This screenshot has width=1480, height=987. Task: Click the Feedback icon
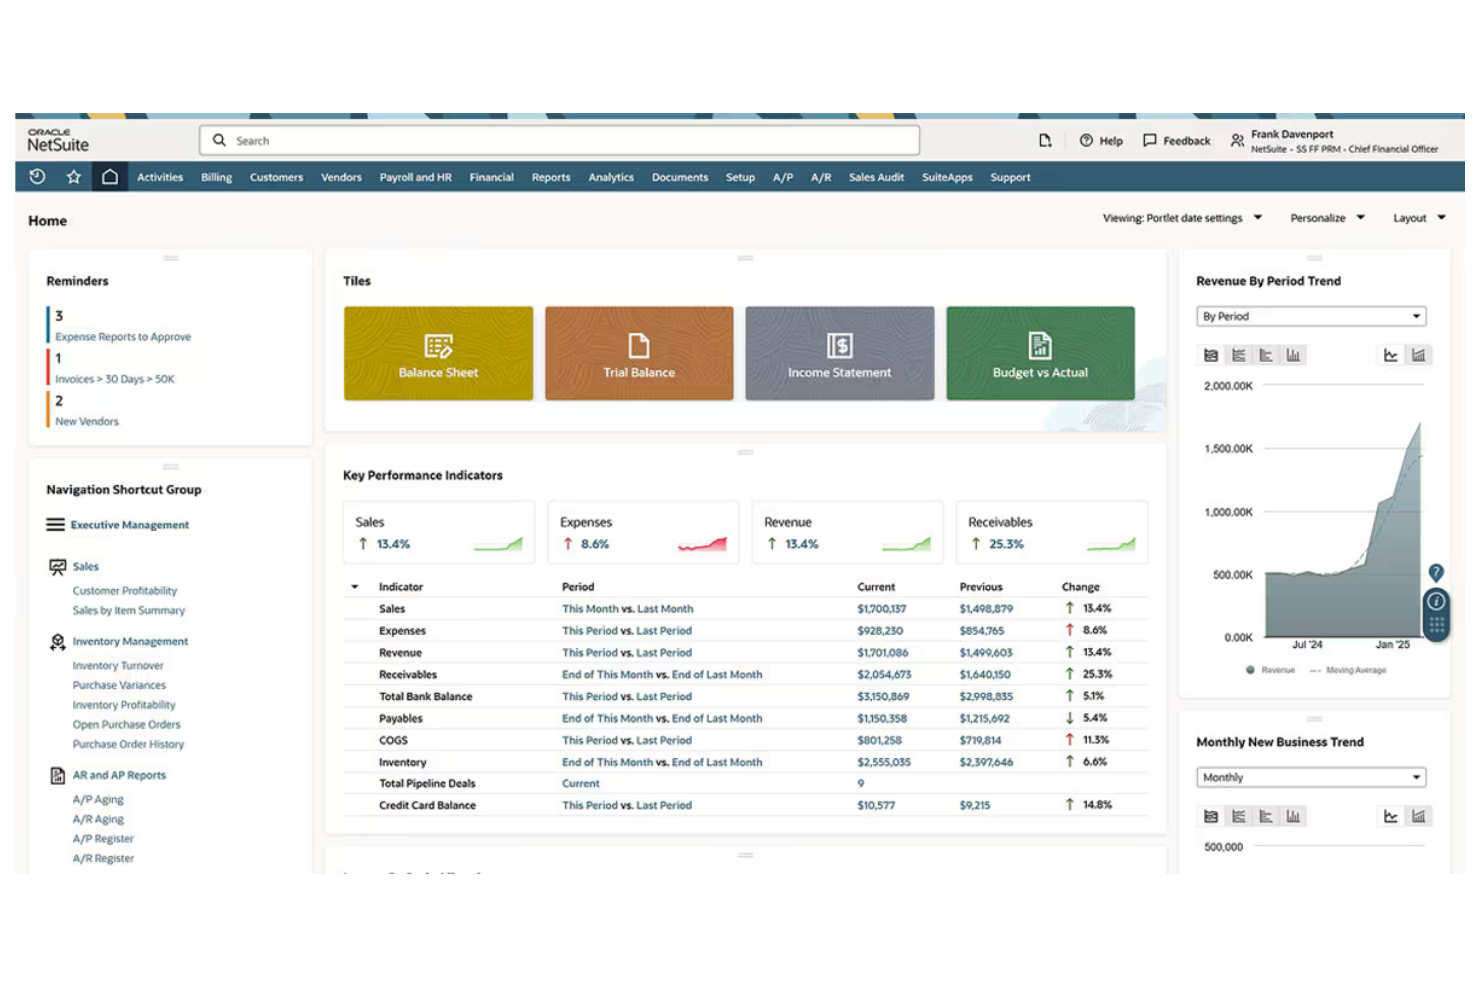click(x=1151, y=140)
